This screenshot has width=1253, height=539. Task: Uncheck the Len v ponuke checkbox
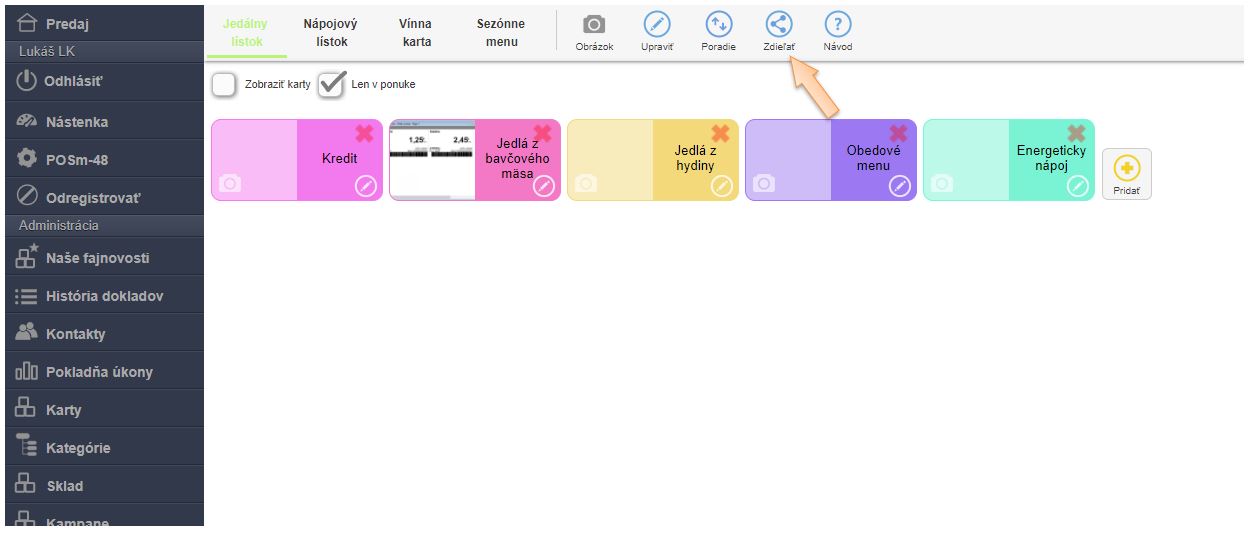331,85
